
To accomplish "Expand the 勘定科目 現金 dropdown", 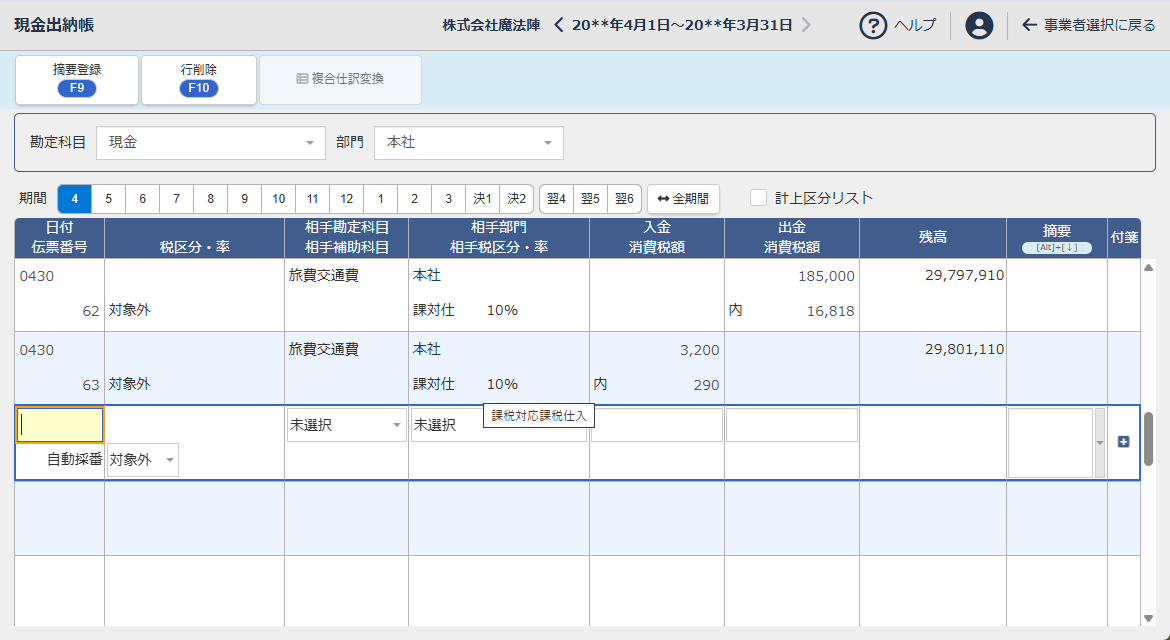I will [309, 143].
